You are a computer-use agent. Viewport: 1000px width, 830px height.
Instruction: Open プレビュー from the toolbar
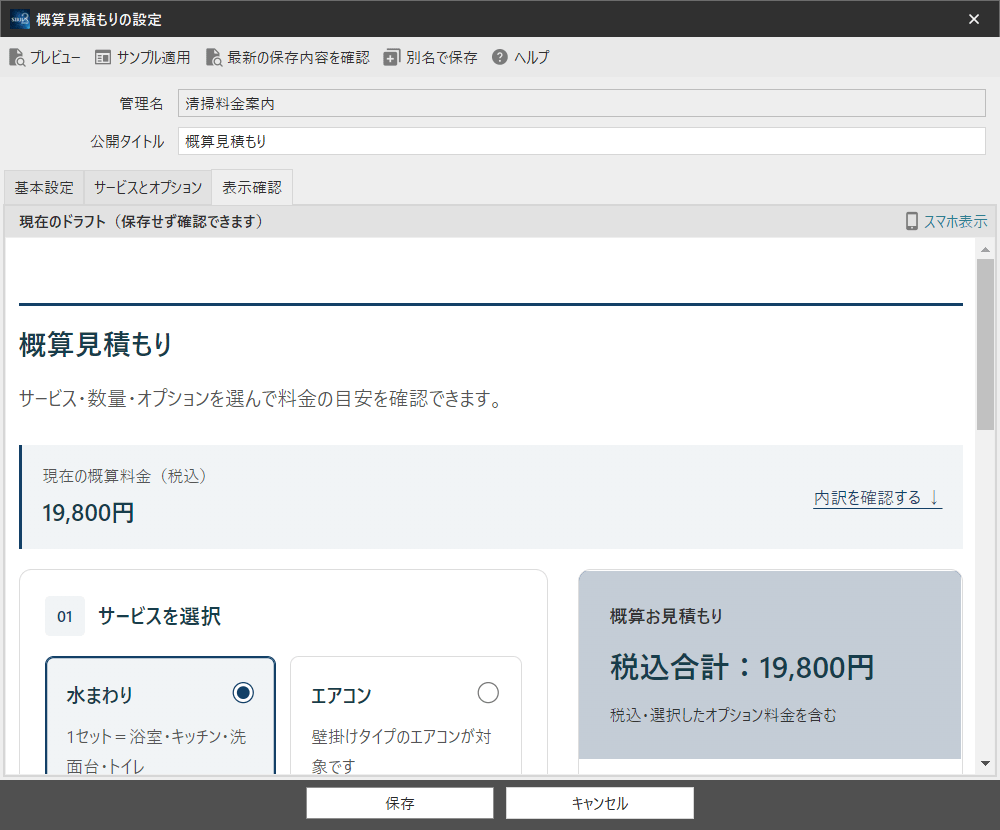(55, 57)
